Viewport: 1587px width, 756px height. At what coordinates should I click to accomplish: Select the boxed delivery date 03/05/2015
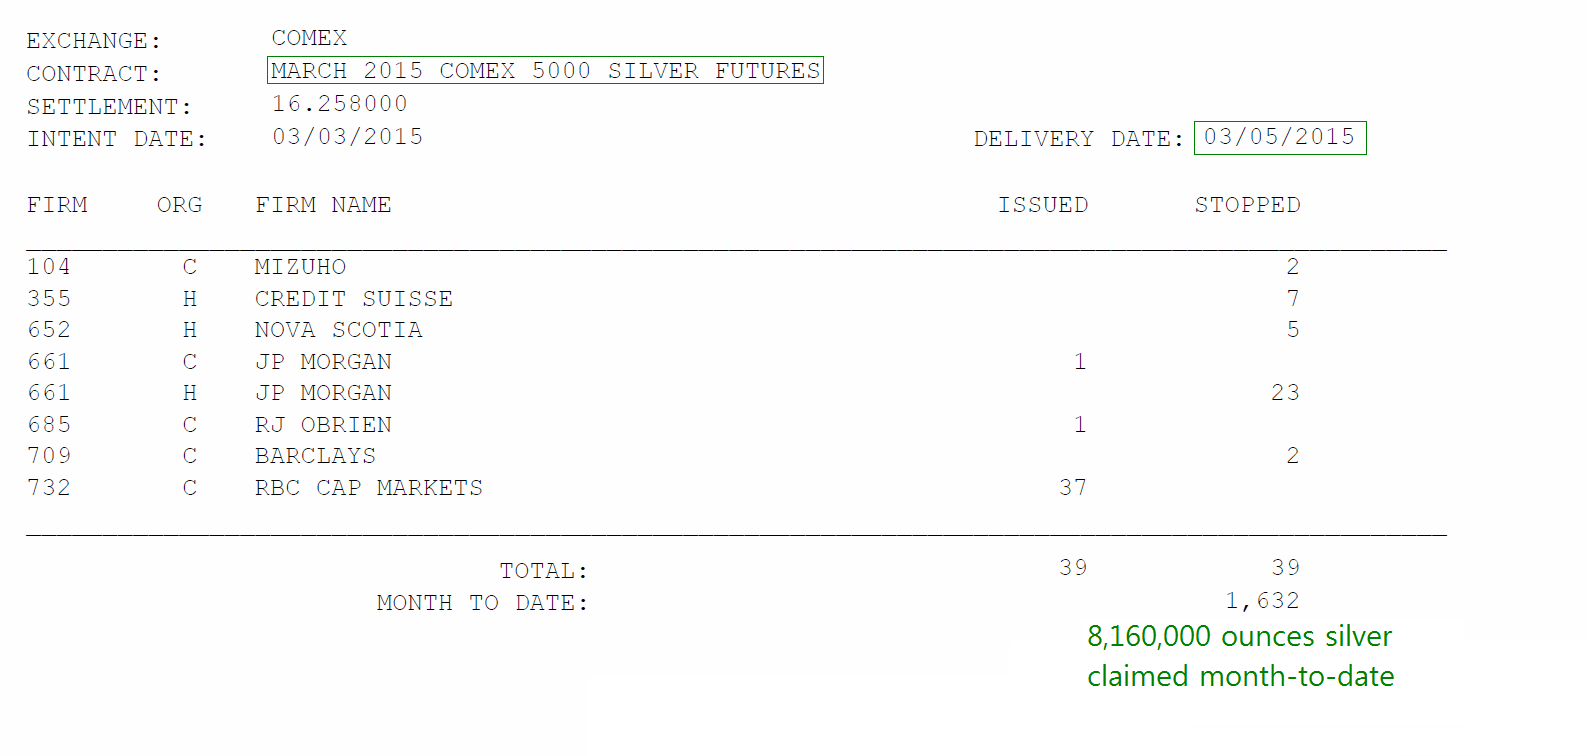1280,137
